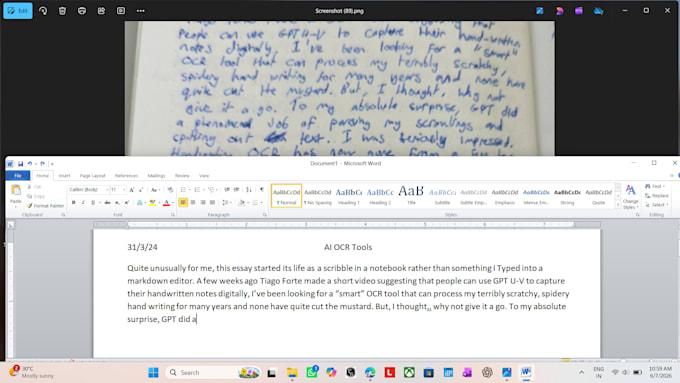Click the Paste clipboard icon
Screen dimensions: 680x383
16,190
